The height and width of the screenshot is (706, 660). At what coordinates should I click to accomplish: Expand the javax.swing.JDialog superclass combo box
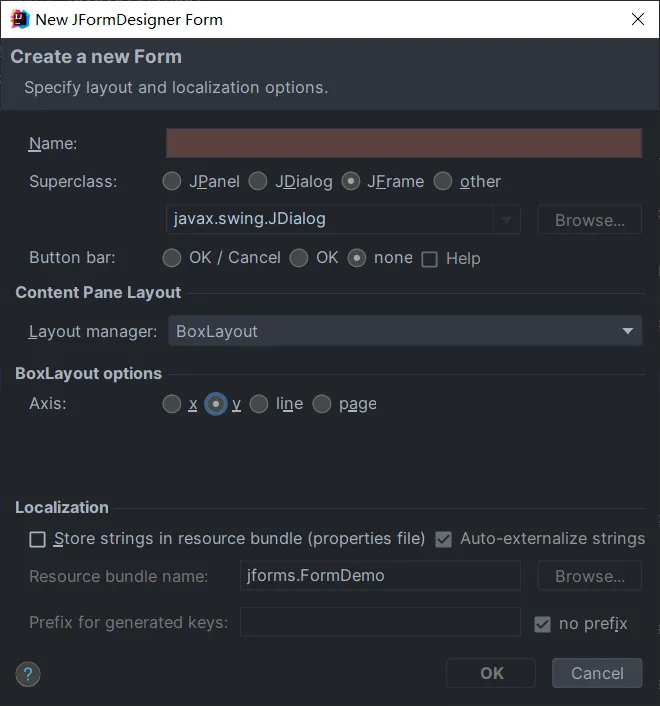click(x=507, y=219)
